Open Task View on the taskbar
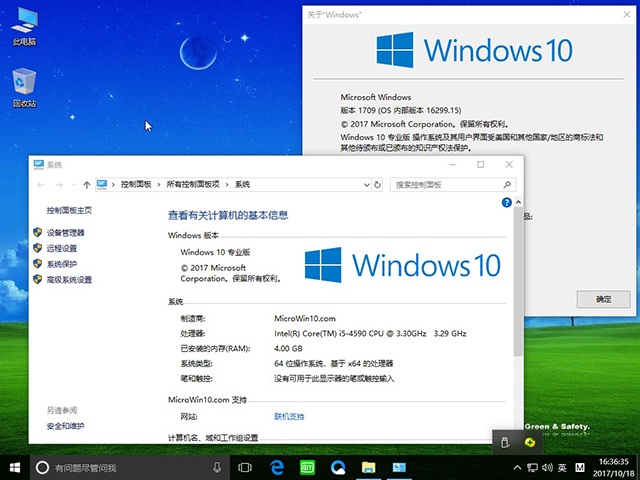Screen dimensions: 640x480 coord(245,468)
